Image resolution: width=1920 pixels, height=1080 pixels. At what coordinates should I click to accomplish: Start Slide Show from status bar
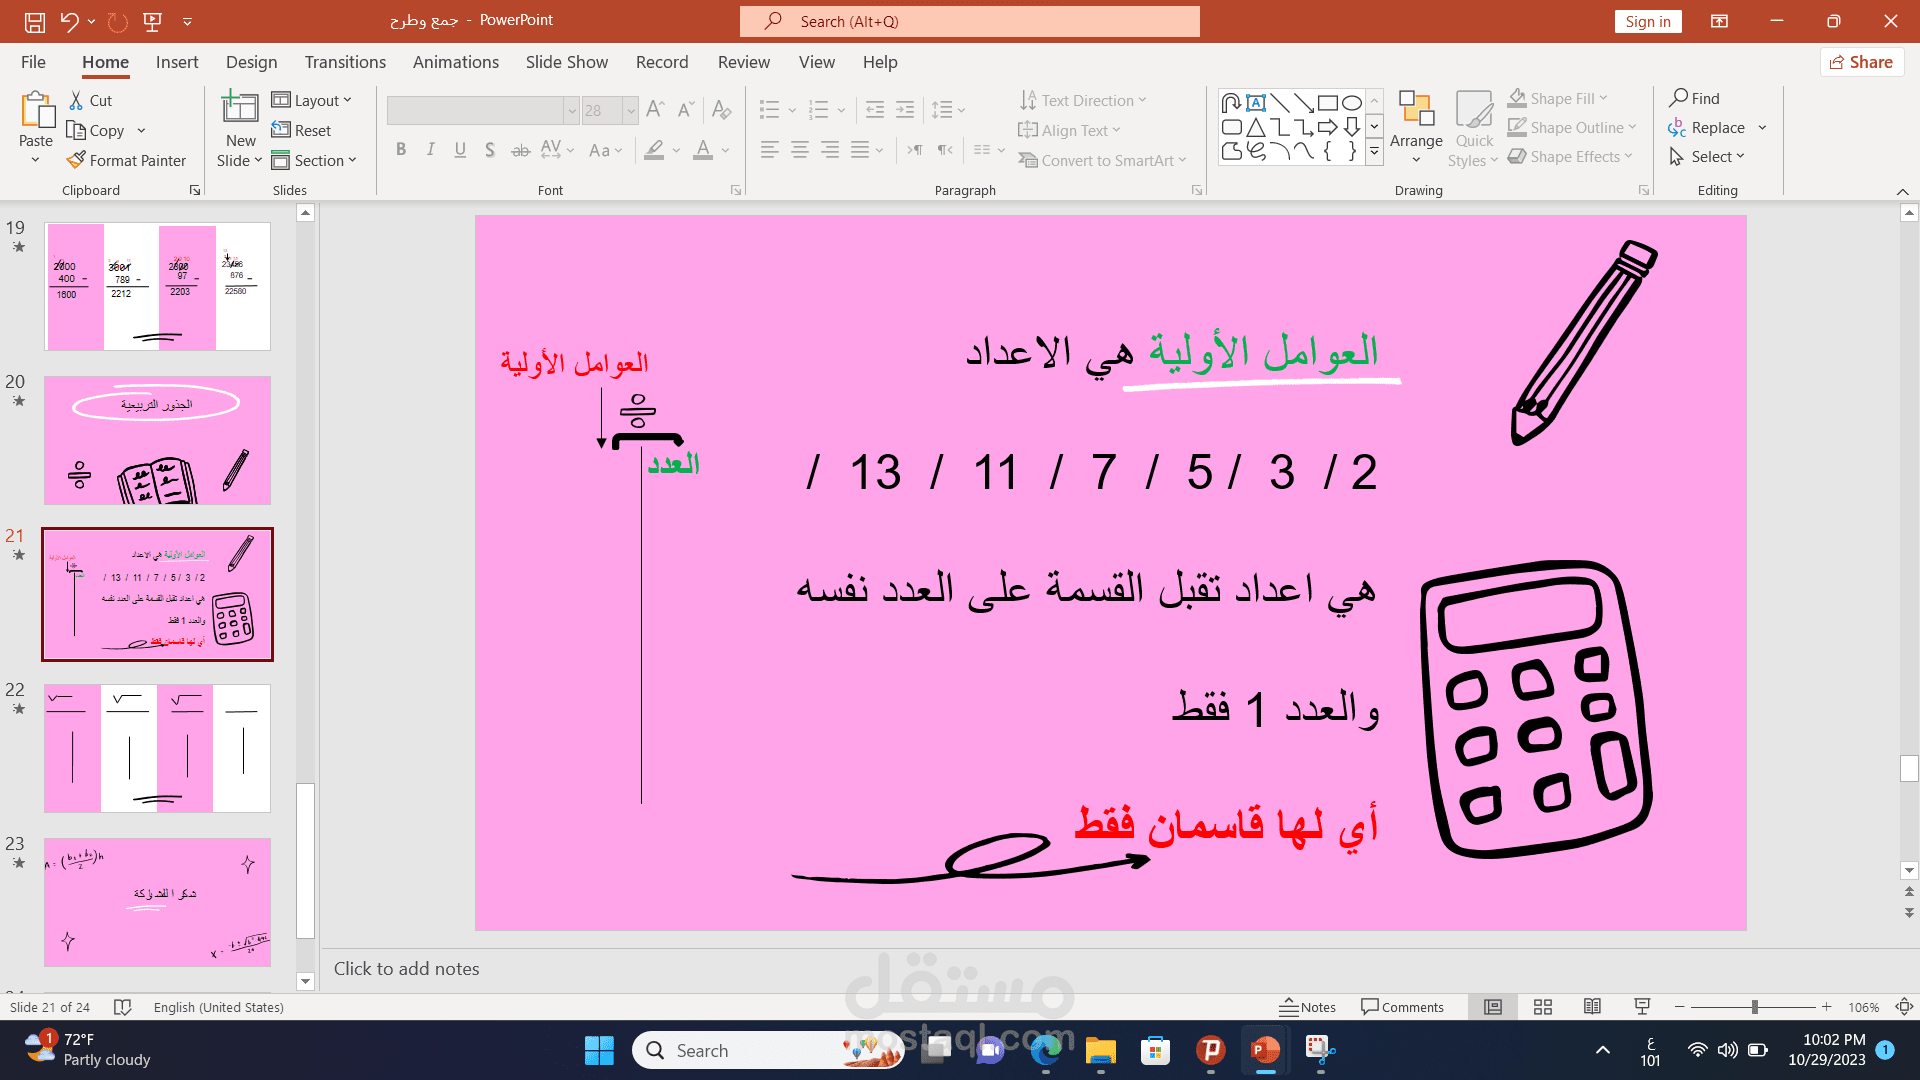click(x=1642, y=1007)
